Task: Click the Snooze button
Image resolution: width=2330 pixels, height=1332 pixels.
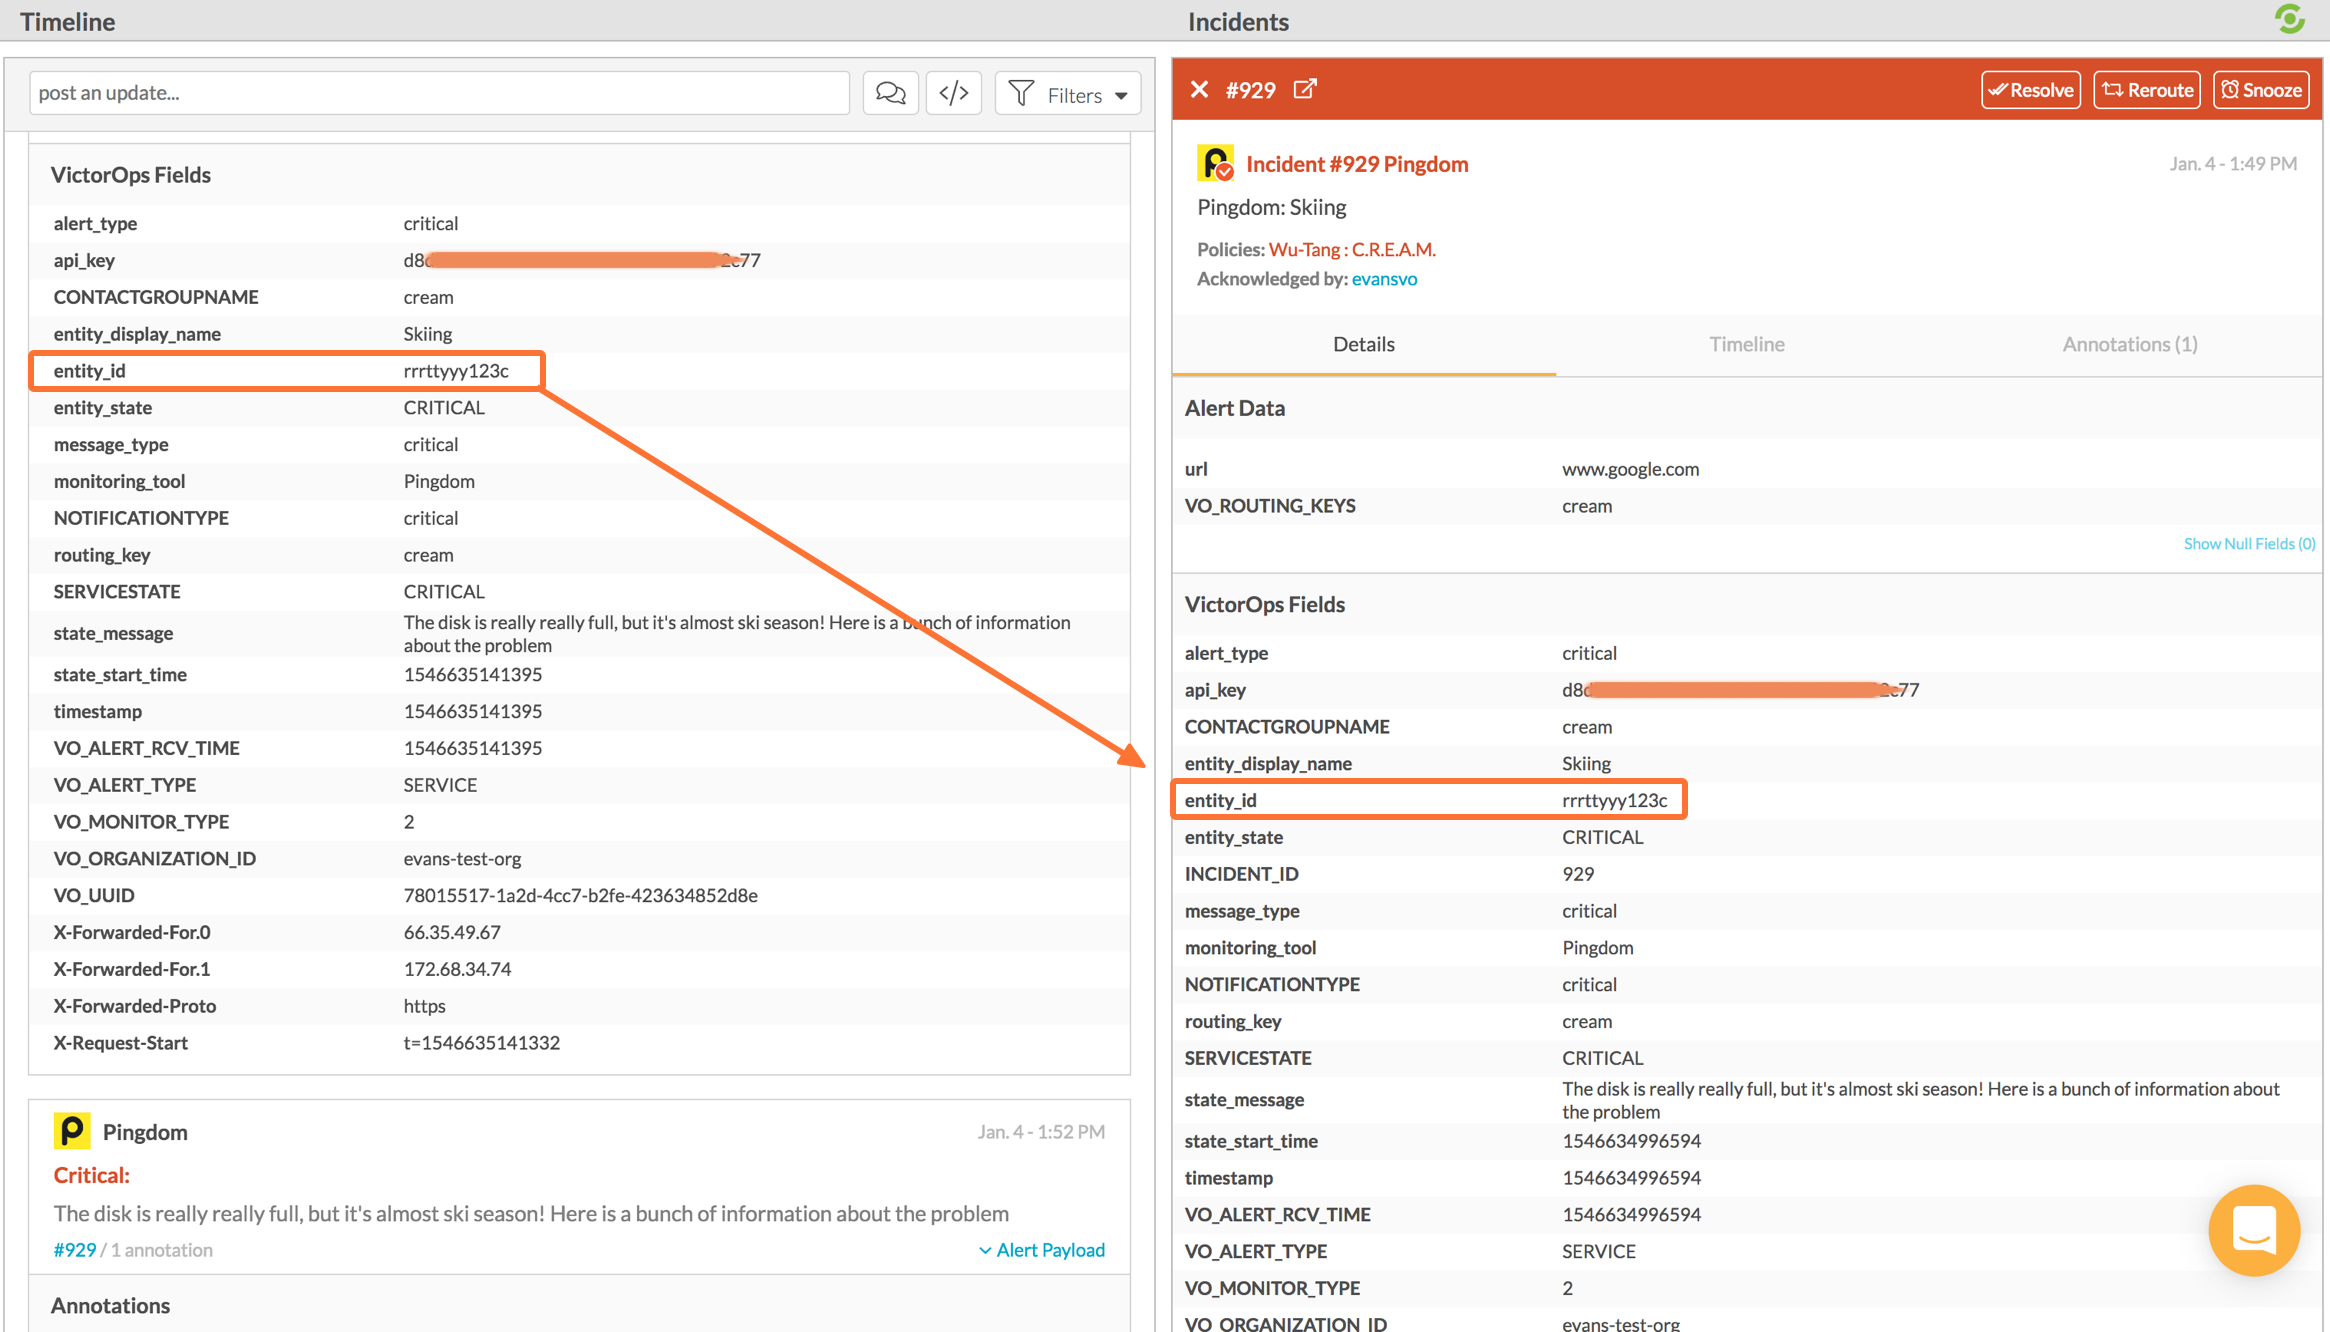Action: point(2262,90)
